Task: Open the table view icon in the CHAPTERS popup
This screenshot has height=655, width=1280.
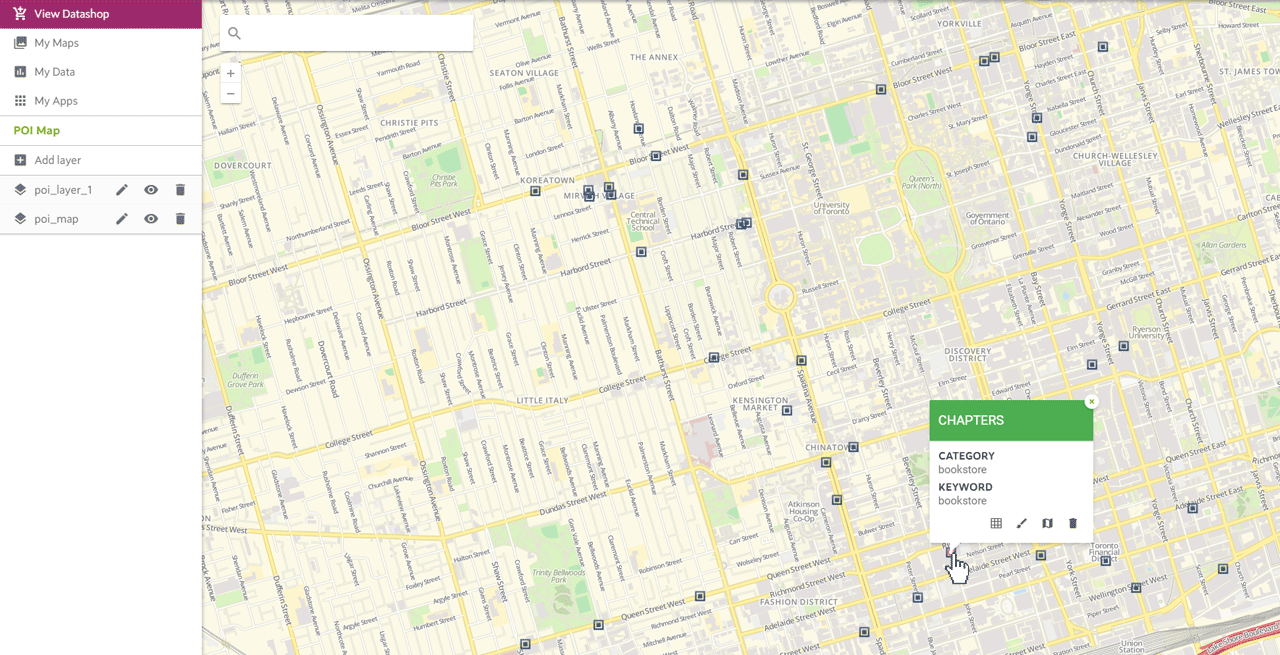Action: pyautogui.click(x=996, y=523)
